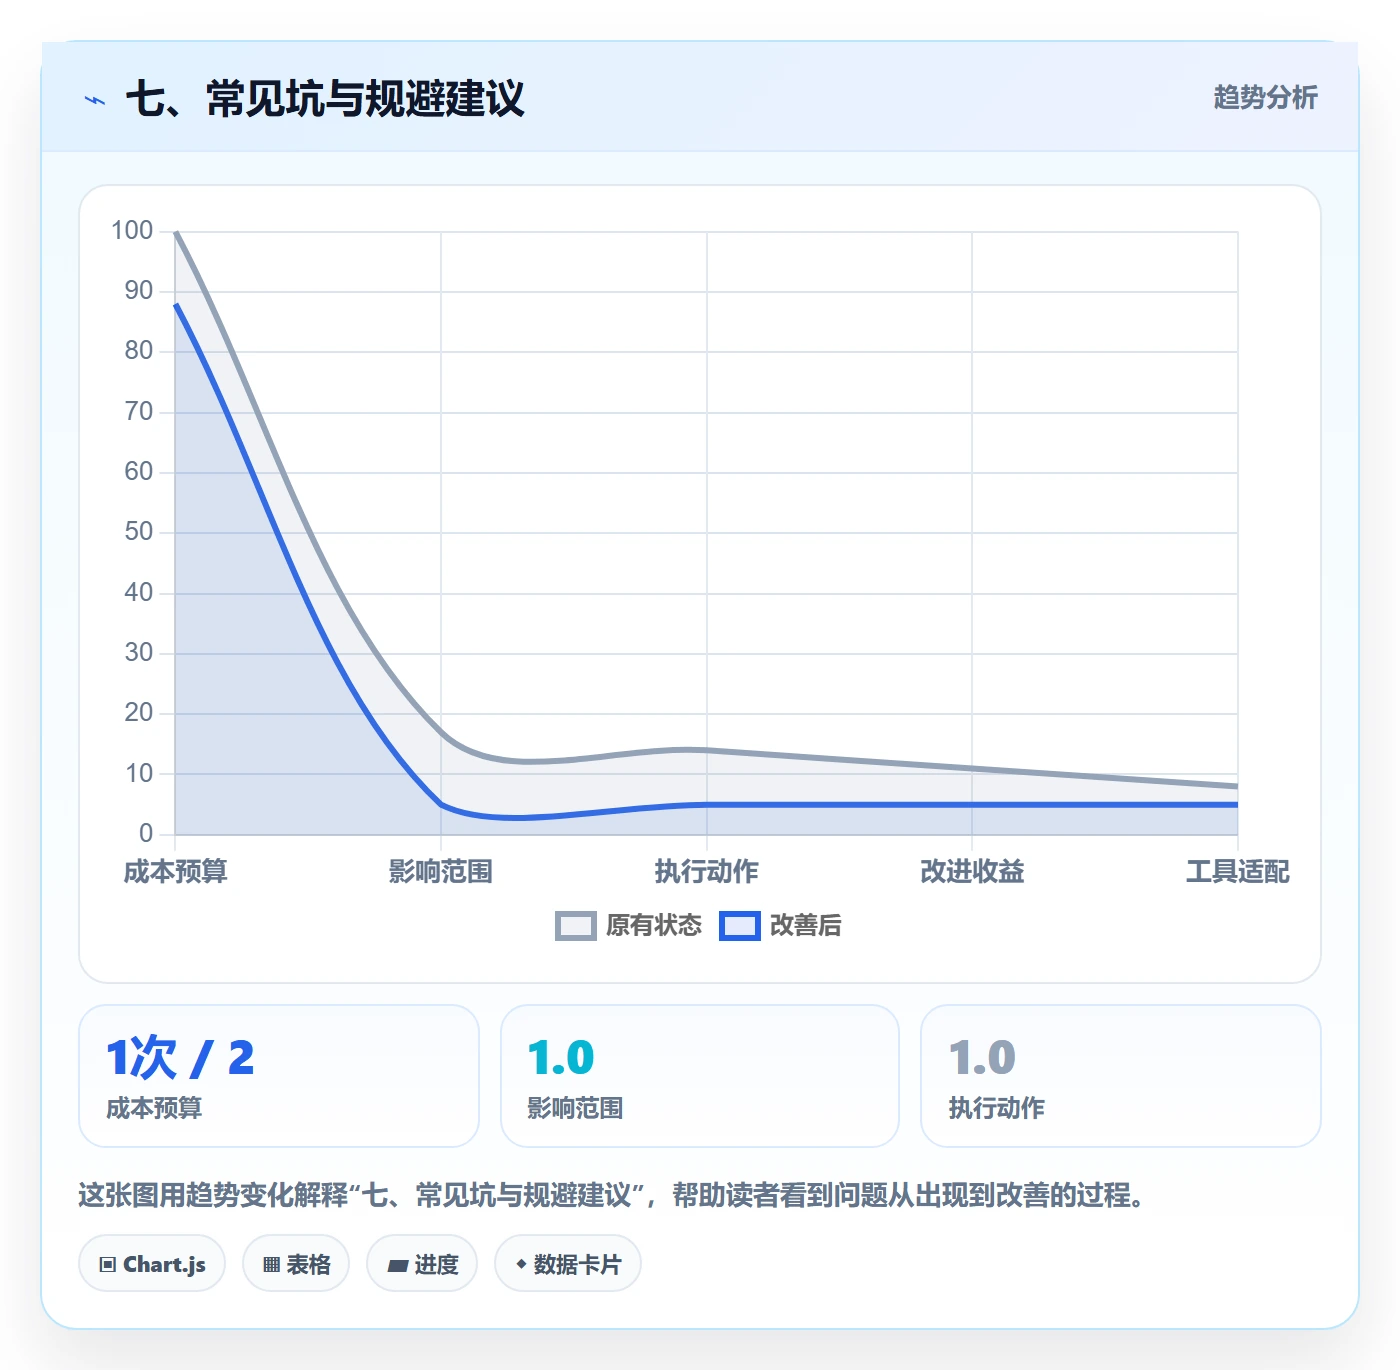Viewport: 1400px width, 1370px height.
Task: Click the bar icon in 进度 tag
Action: point(398,1266)
